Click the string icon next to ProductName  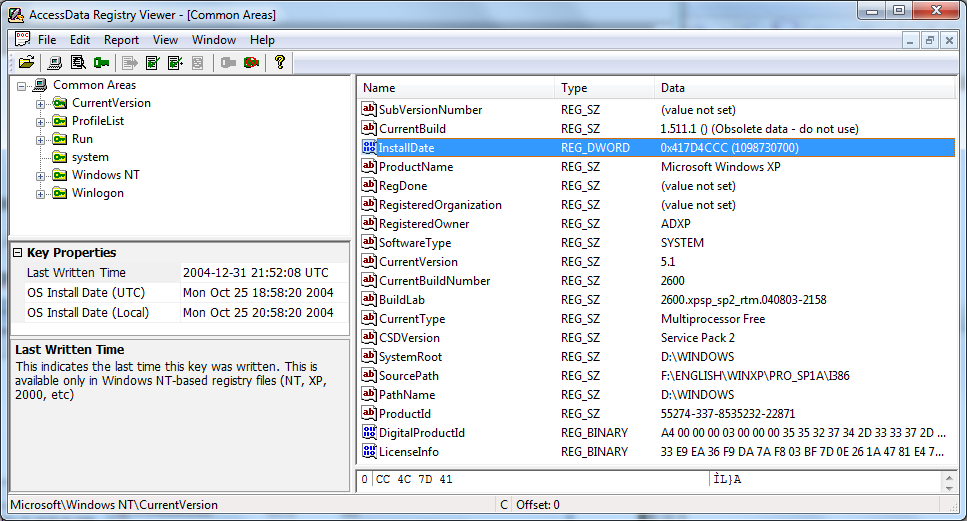369,166
